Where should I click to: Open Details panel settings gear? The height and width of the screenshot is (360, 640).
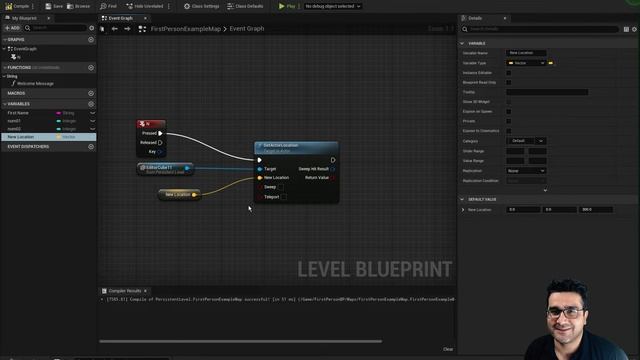[634, 29]
